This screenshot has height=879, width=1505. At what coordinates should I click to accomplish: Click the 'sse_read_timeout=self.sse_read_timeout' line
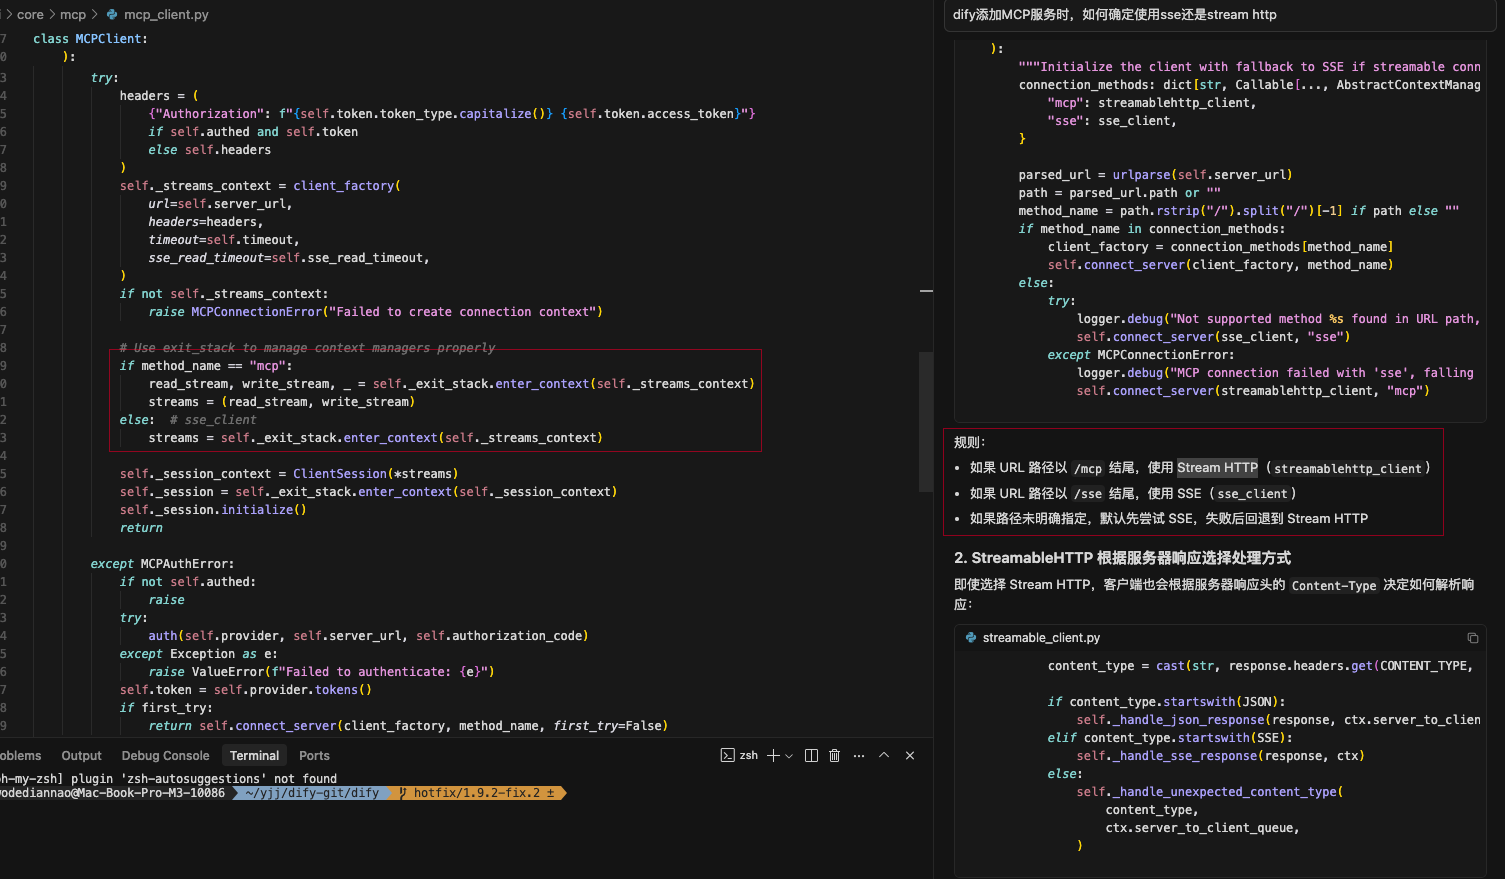click(x=289, y=258)
